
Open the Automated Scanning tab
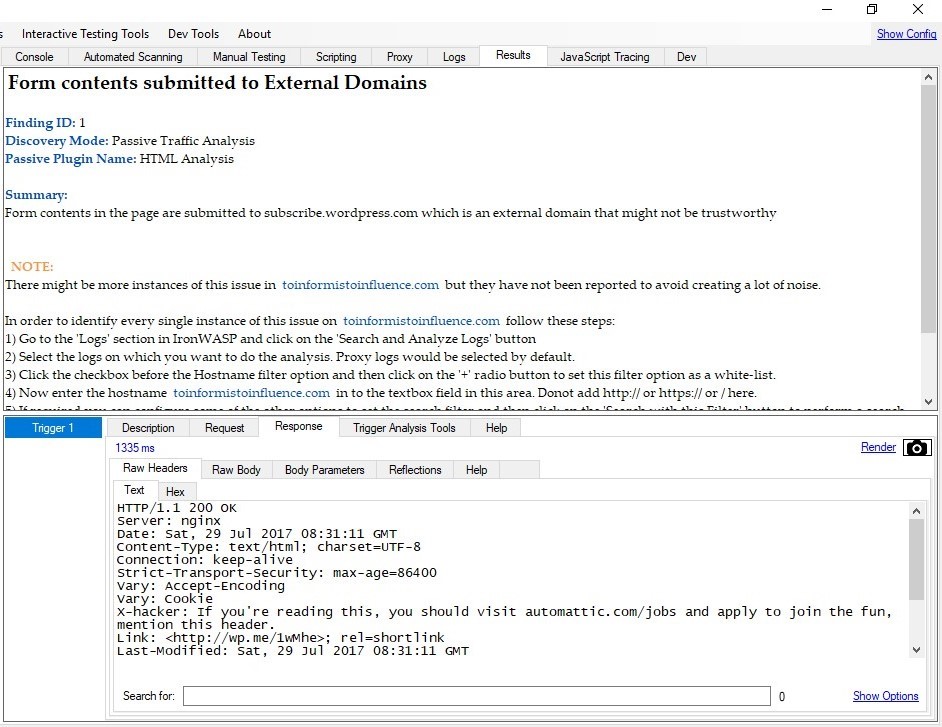pos(133,57)
